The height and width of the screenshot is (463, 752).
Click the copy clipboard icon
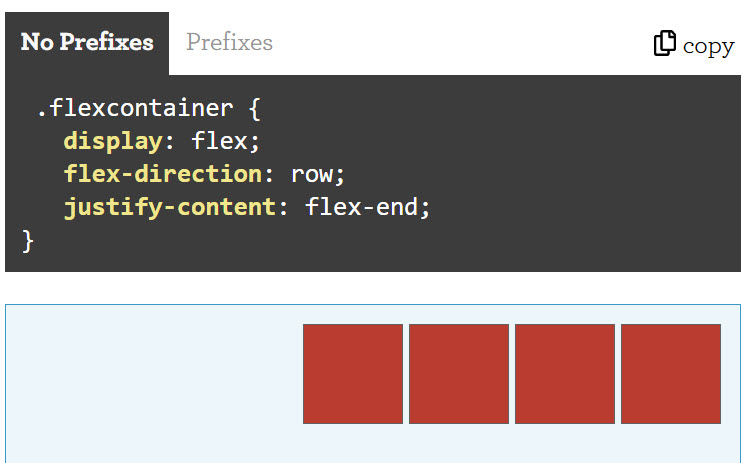[665, 44]
